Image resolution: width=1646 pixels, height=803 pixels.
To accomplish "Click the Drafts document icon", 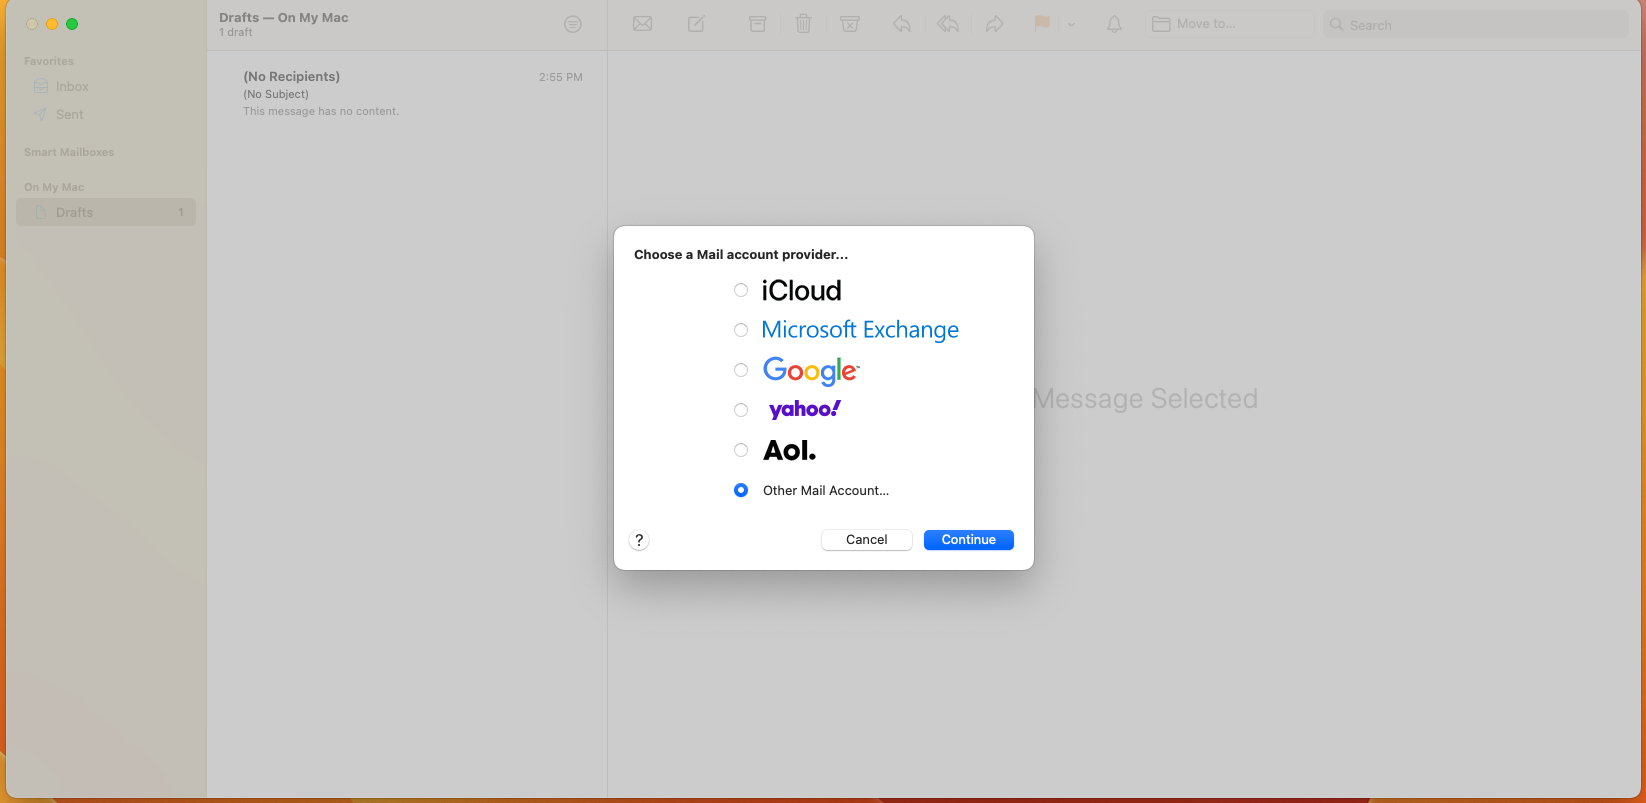I will (41, 213).
